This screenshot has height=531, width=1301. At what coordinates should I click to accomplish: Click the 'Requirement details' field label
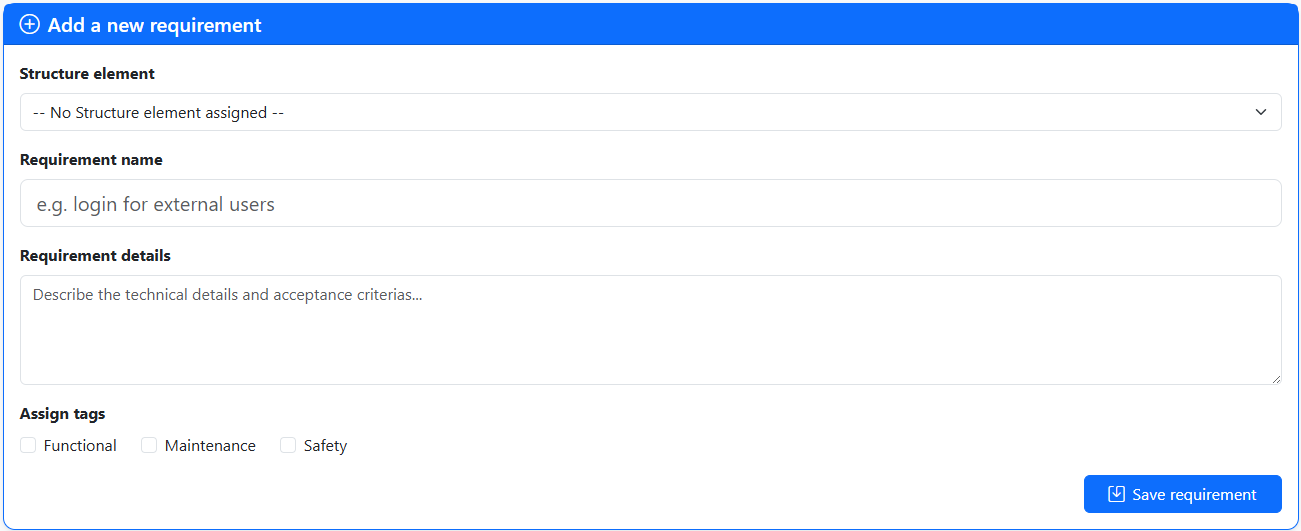point(95,256)
